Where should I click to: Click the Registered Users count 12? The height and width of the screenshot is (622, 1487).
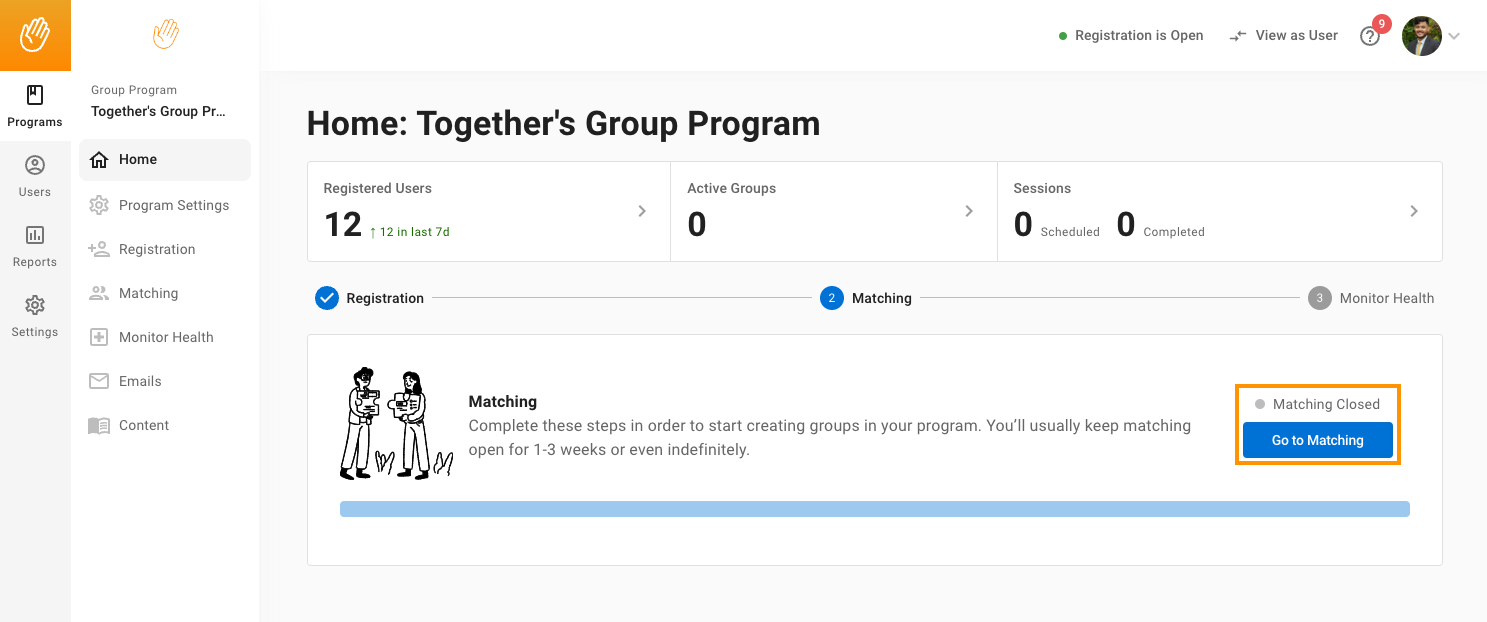coord(343,224)
